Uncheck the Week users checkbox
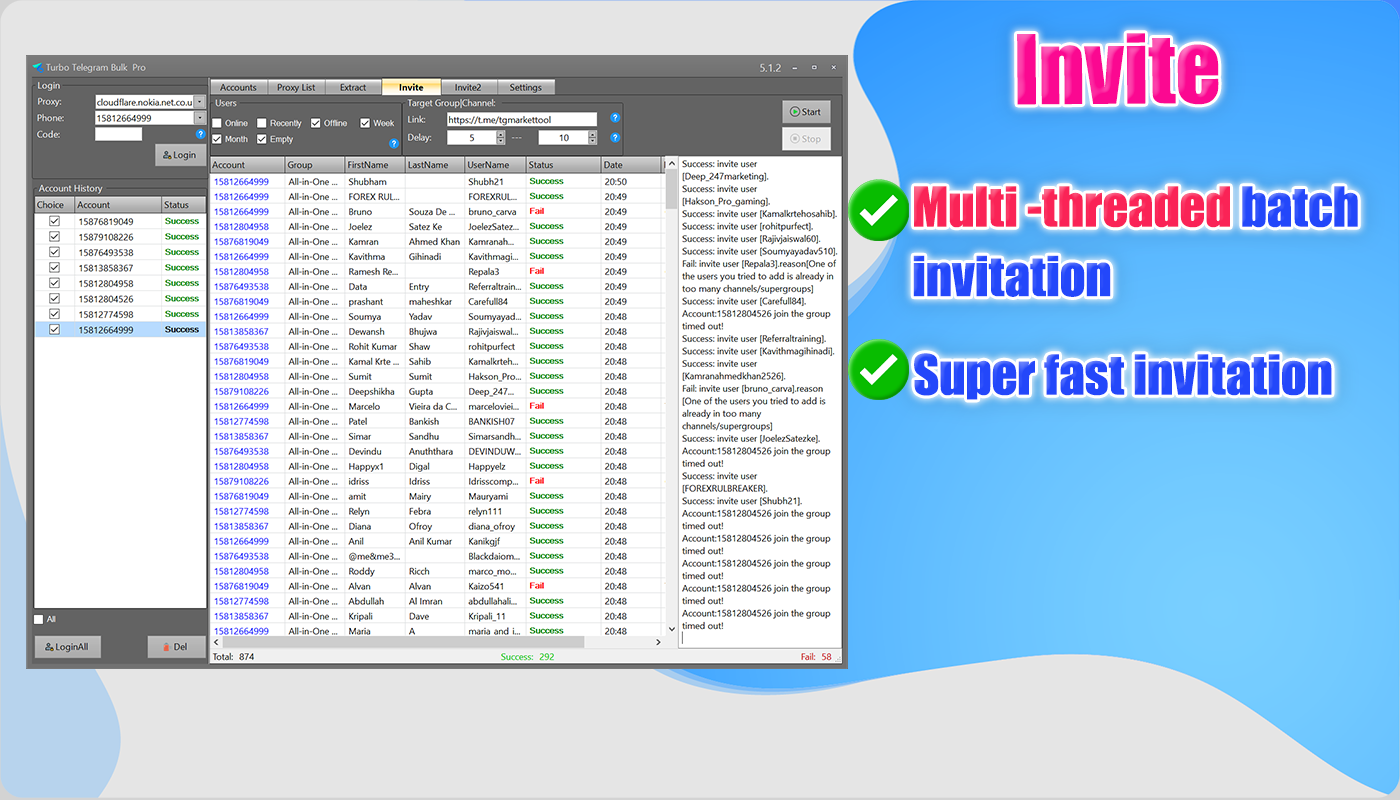This screenshot has width=1400, height=800. pyautogui.click(x=365, y=123)
